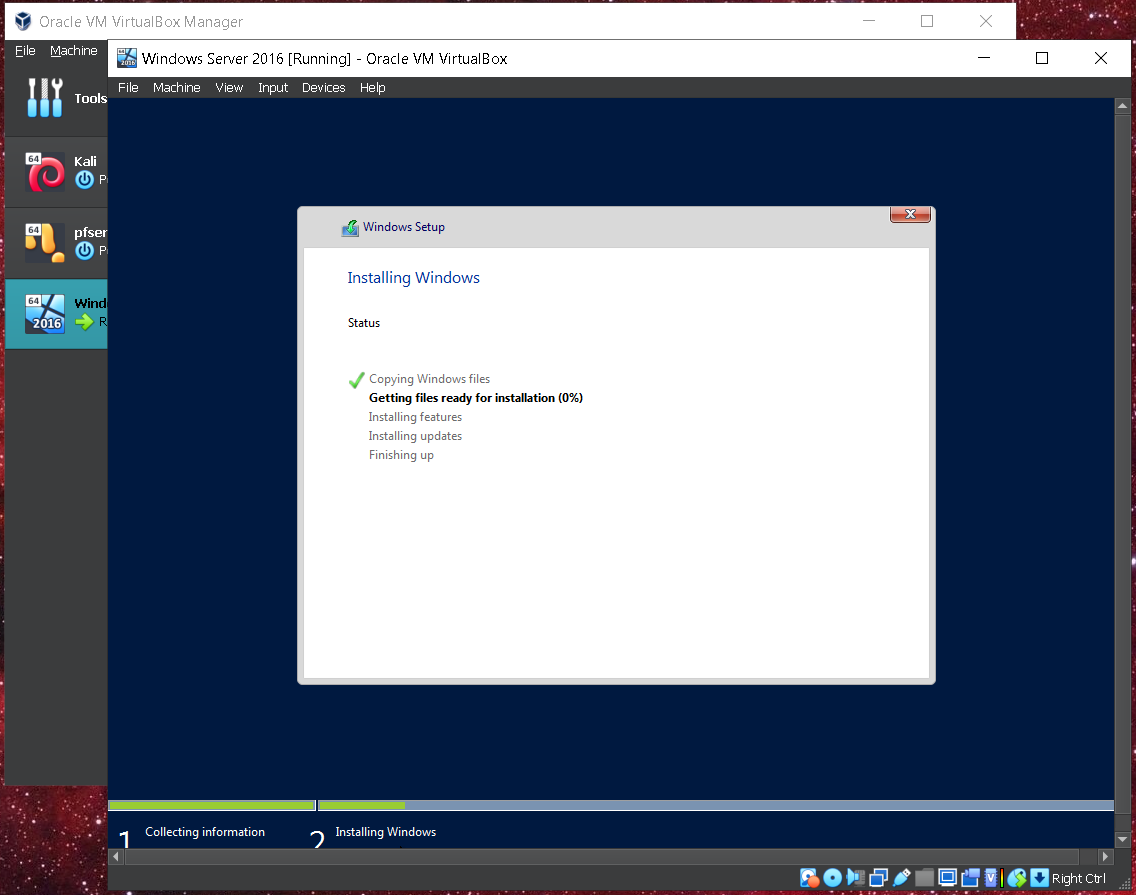Open the Input menu
Image resolution: width=1136 pixels, height=895 pixels.
point(273,88)
